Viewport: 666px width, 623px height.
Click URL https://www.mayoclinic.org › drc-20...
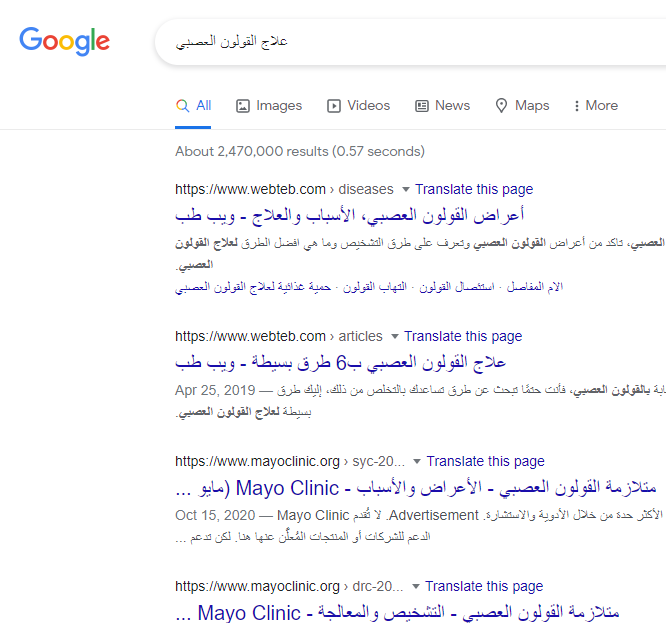289,586
